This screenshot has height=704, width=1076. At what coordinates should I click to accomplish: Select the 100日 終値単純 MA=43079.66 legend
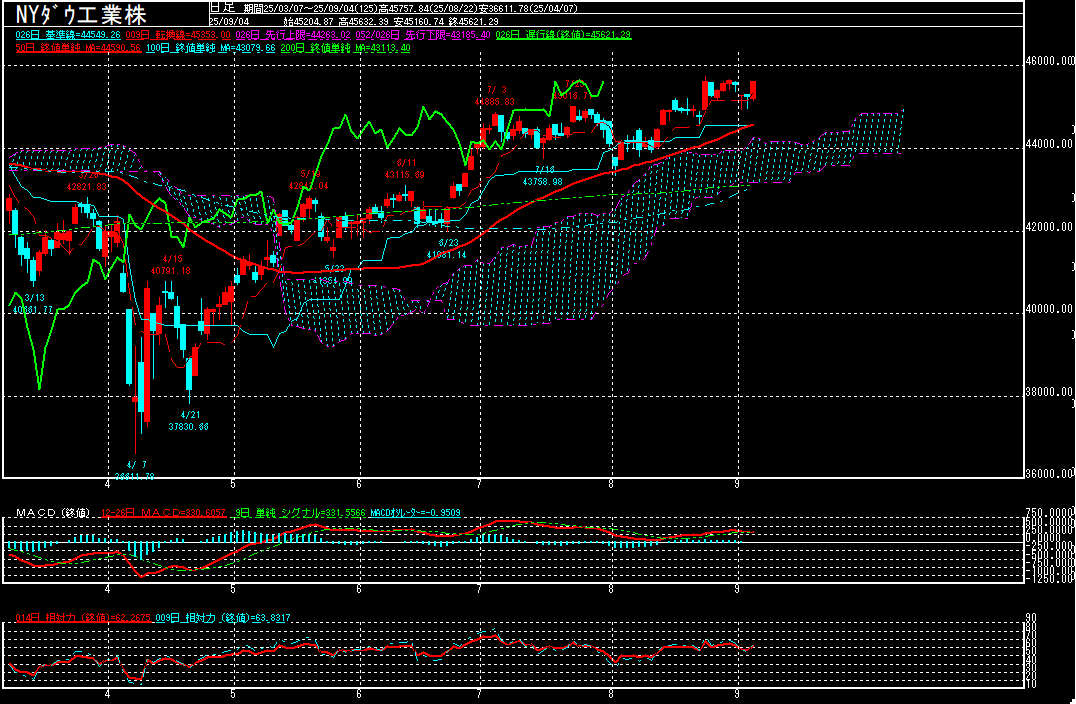pyautogui.click(x=211, y=48)
